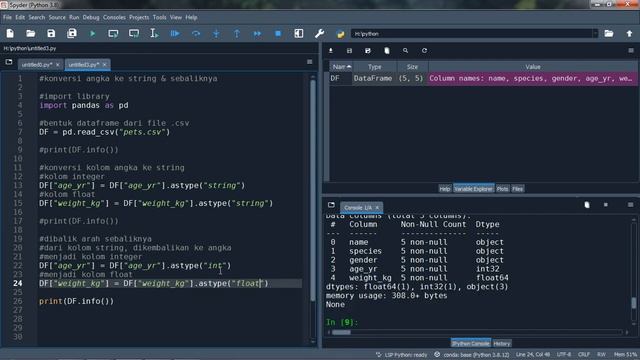Continue execution until next breakpoint
This screenshot has height=360, width=640.
[x=257, y=33]
